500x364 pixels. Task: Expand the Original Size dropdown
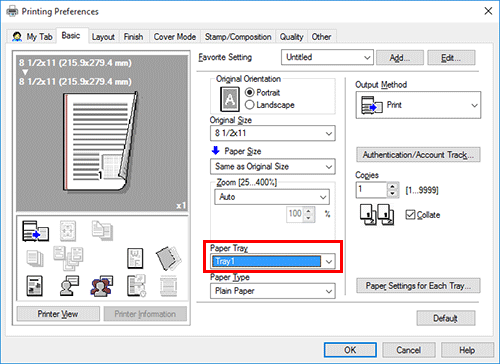(x=273, y=133)
